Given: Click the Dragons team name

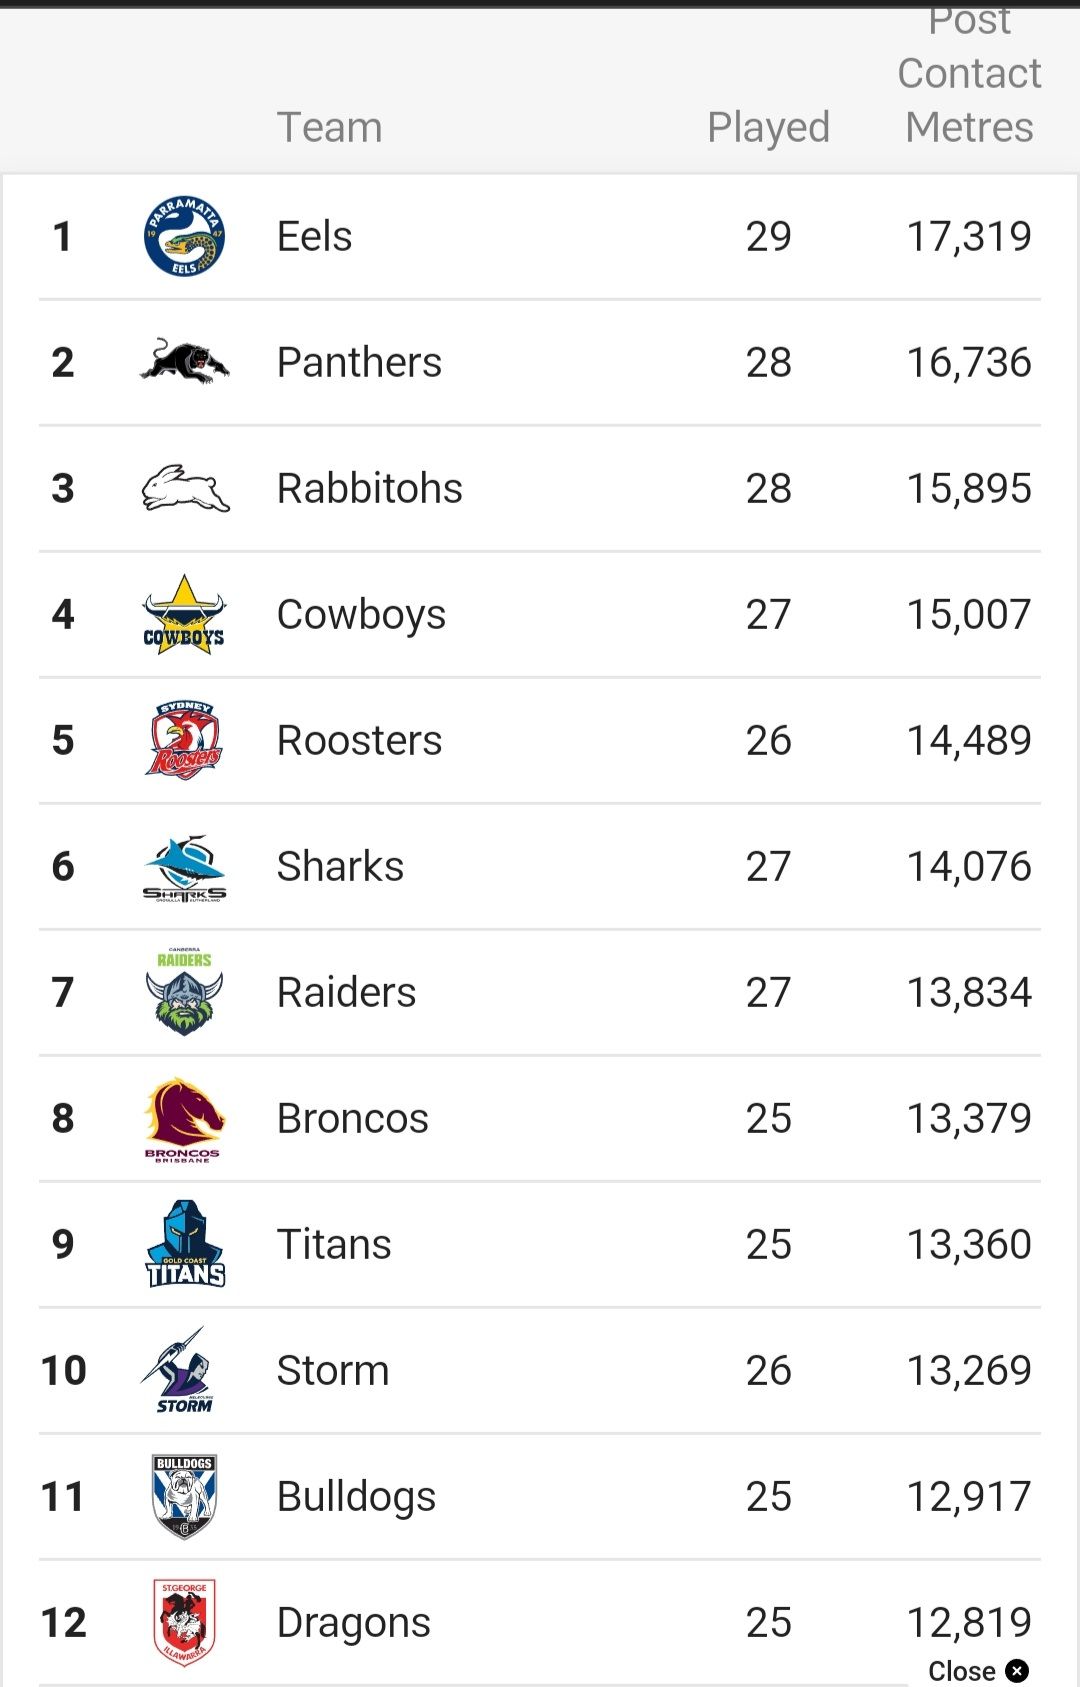Looking at the screenshot, I should pyautogui.click(x=354, y=1622).
